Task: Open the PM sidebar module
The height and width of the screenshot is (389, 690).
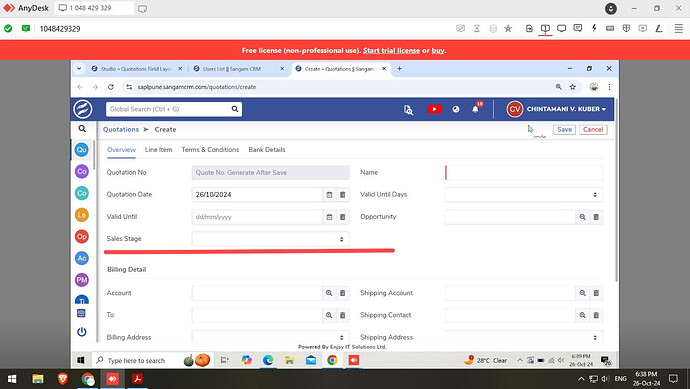Action: point(82,279)
